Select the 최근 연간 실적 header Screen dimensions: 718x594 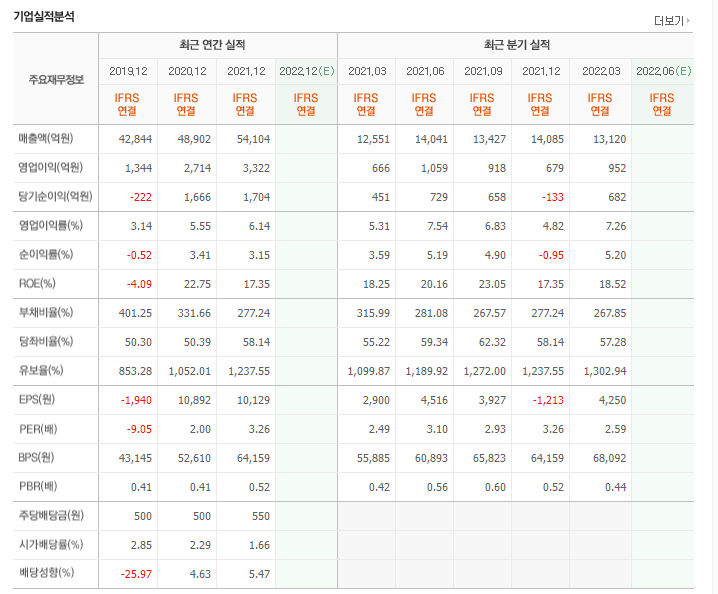tap(212, 45)
